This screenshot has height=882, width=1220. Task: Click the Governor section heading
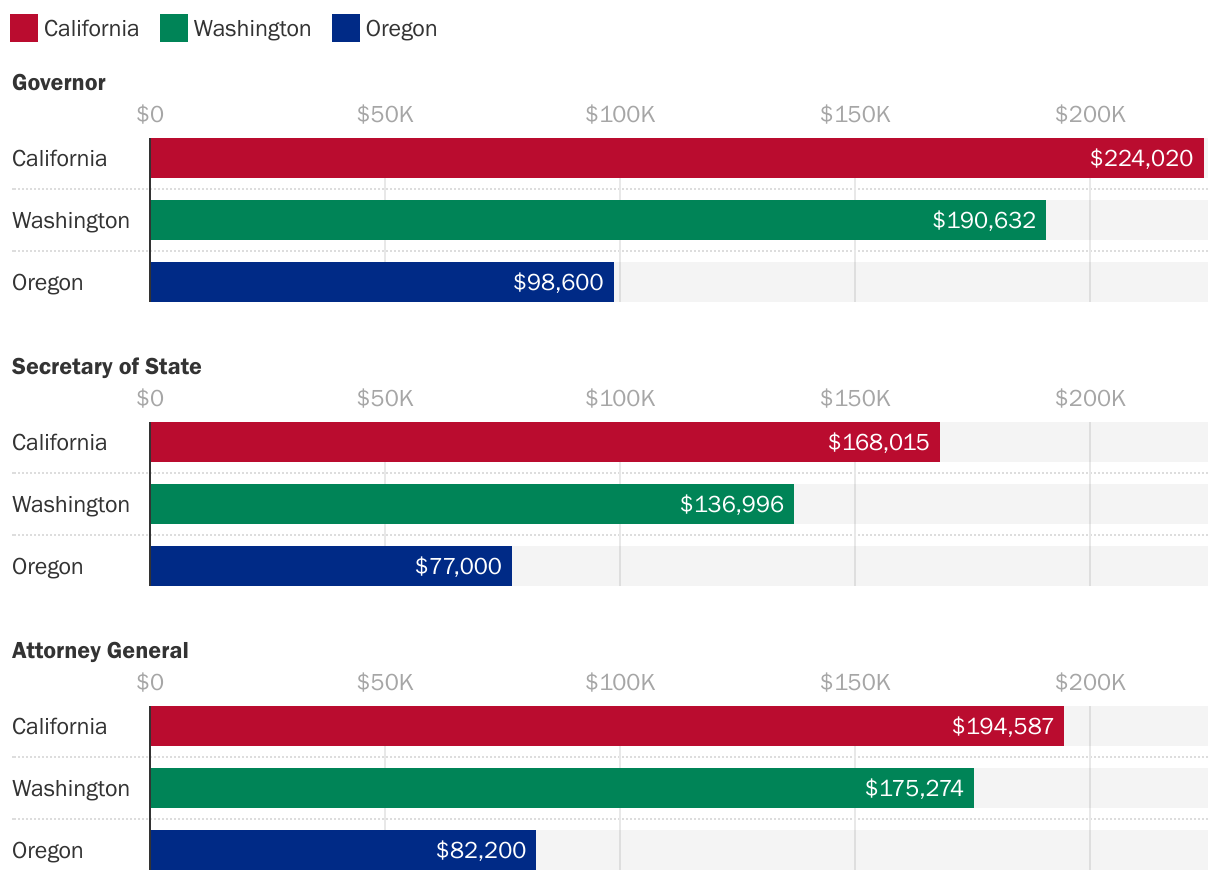pyautogui.click(x=59, y=83)
